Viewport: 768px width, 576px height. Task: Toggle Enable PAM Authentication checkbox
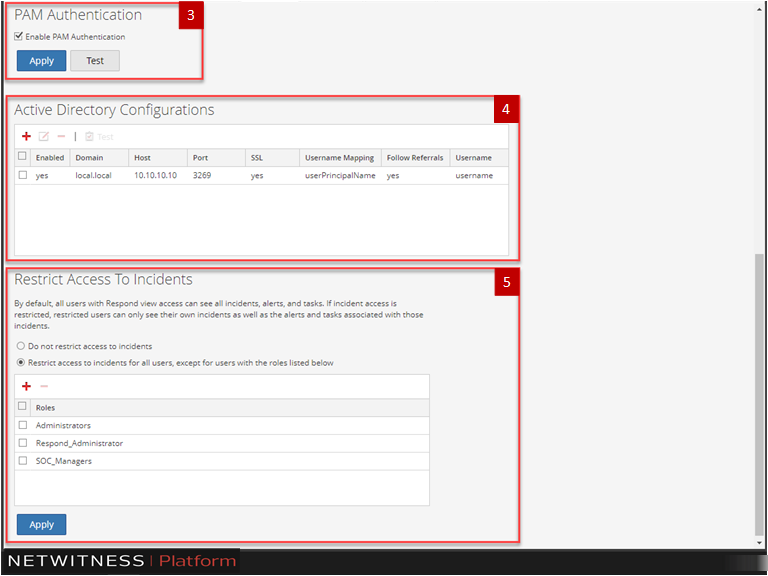point(19,37)
